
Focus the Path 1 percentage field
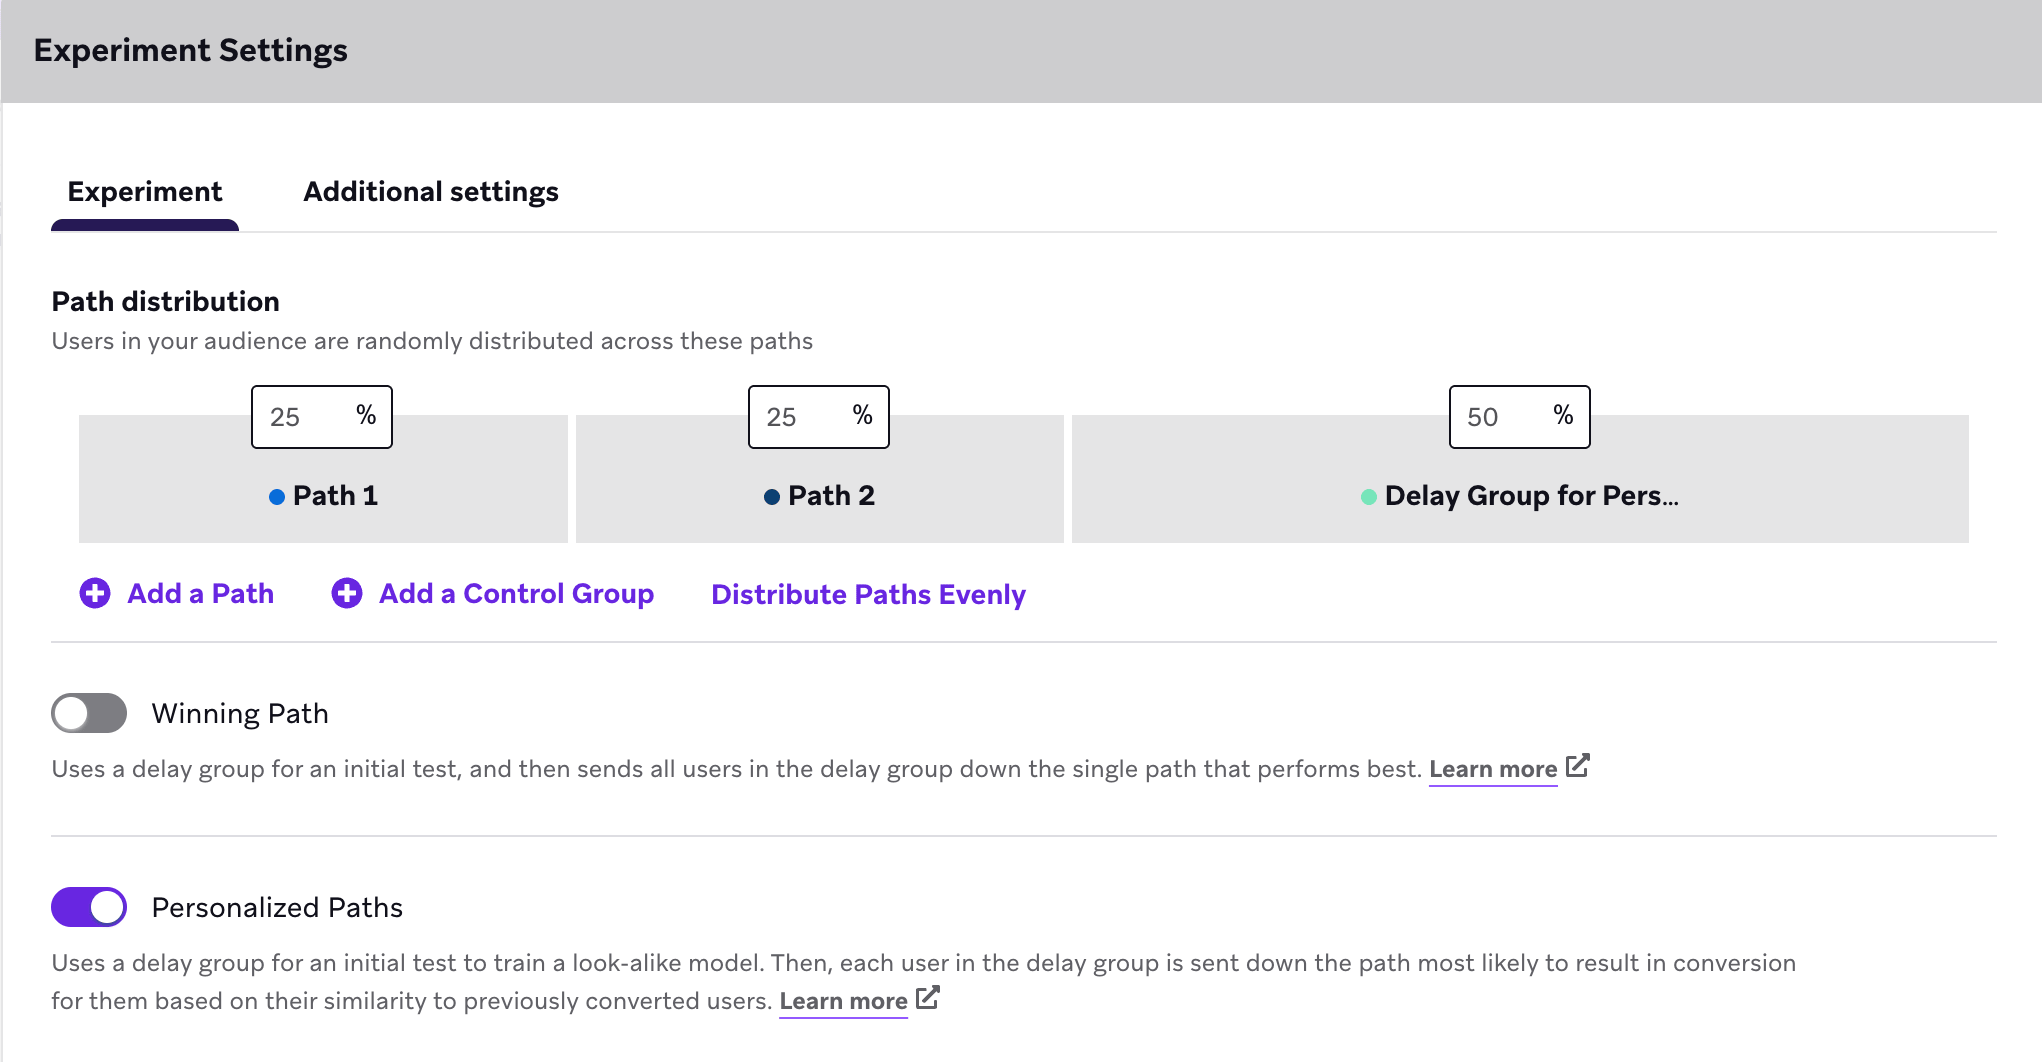[322, 417]
